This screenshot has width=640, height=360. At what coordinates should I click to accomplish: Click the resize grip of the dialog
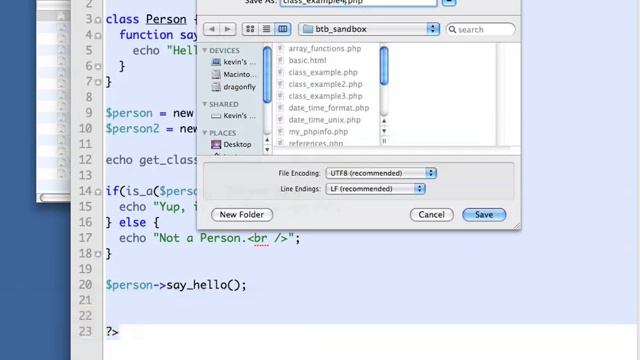coord(517,226)
